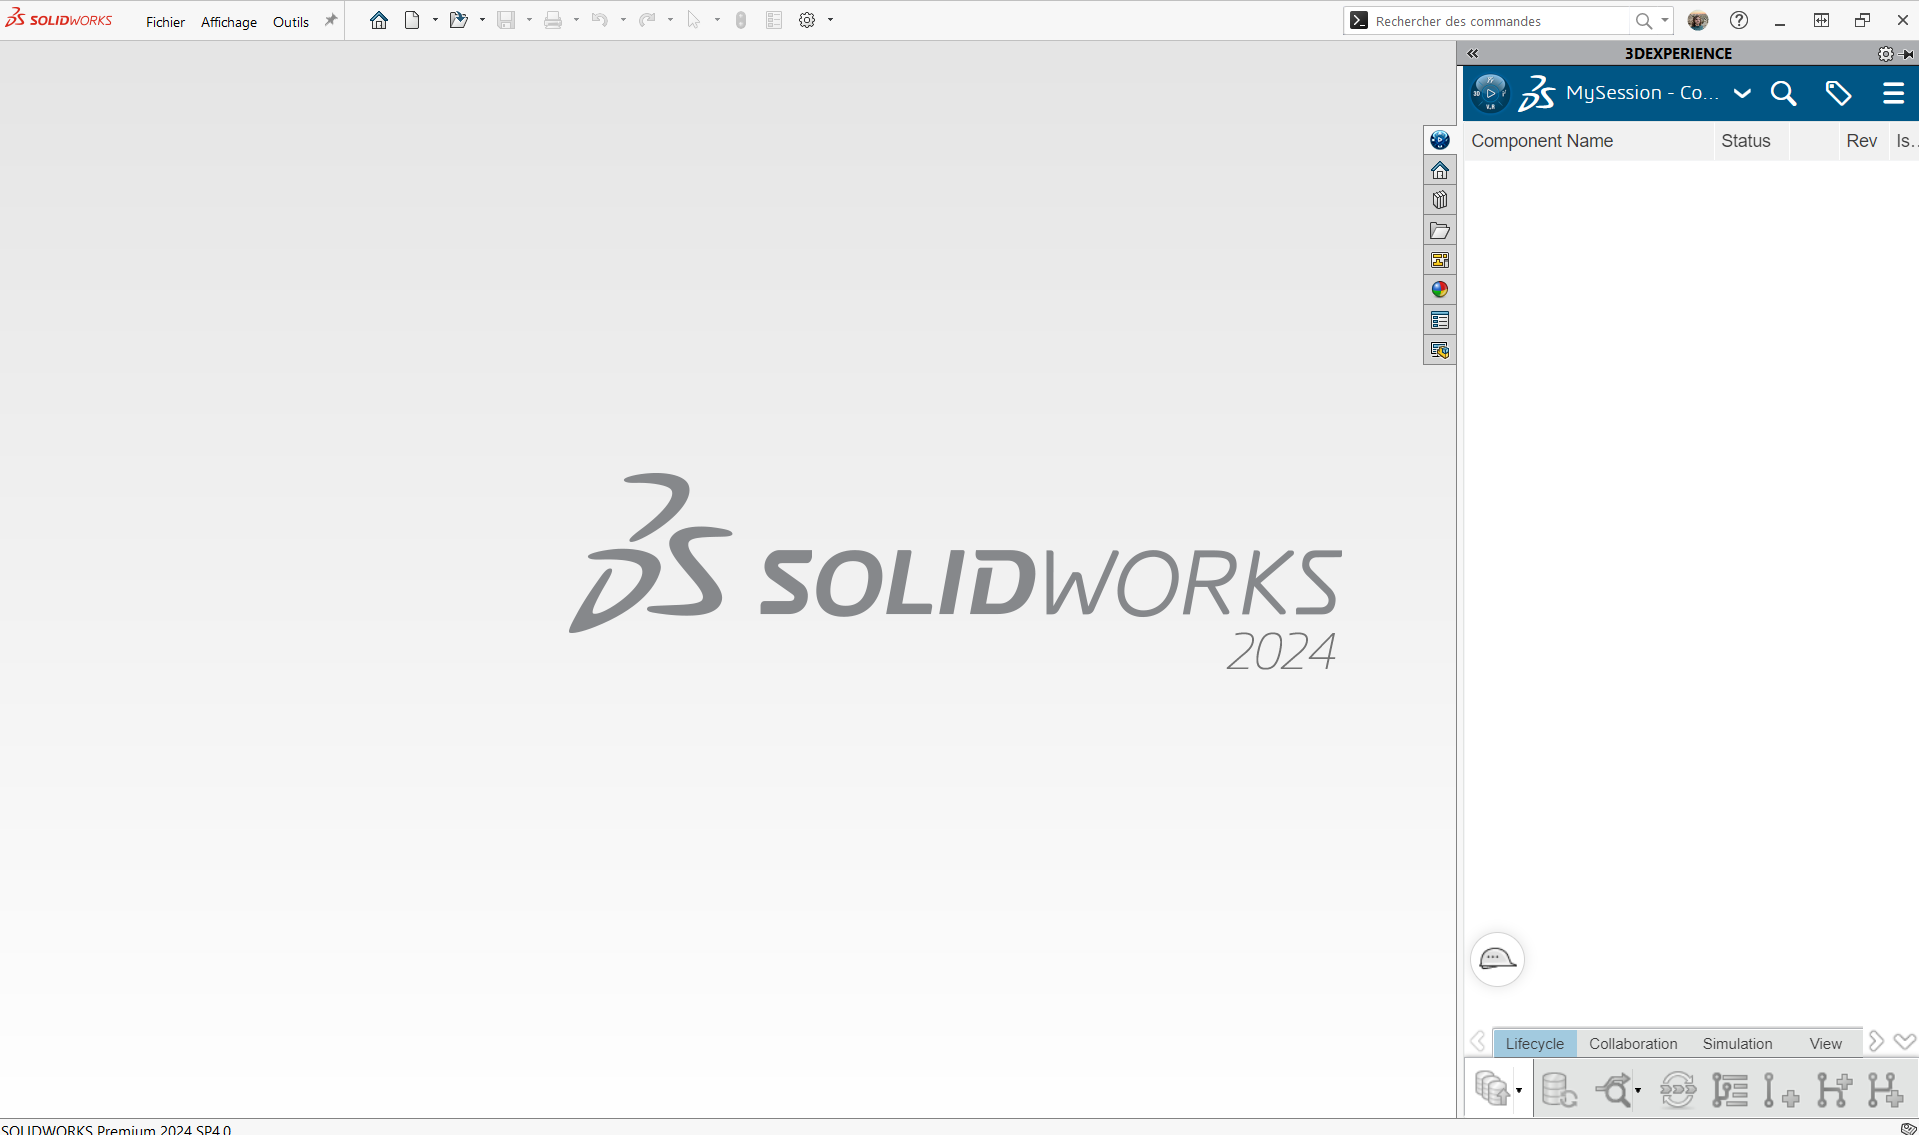Open the View Palette task pane tab
The height and width of the screenshot is (1135, 1919).
pyautogui.click(x=1440, y=260)
